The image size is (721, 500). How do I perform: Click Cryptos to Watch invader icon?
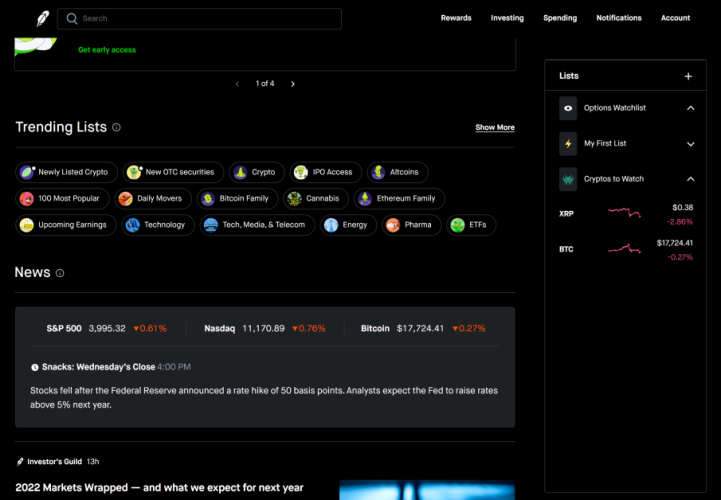568,179
